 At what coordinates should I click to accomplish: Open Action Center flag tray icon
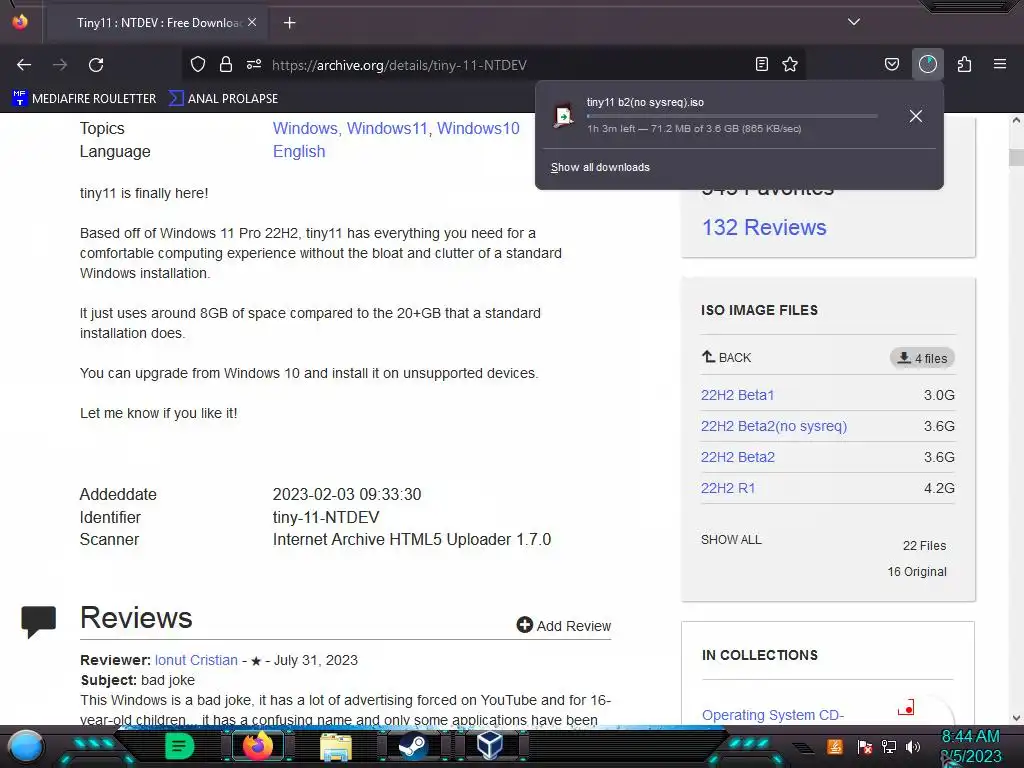pyautogui.click(x=864, y=747)
